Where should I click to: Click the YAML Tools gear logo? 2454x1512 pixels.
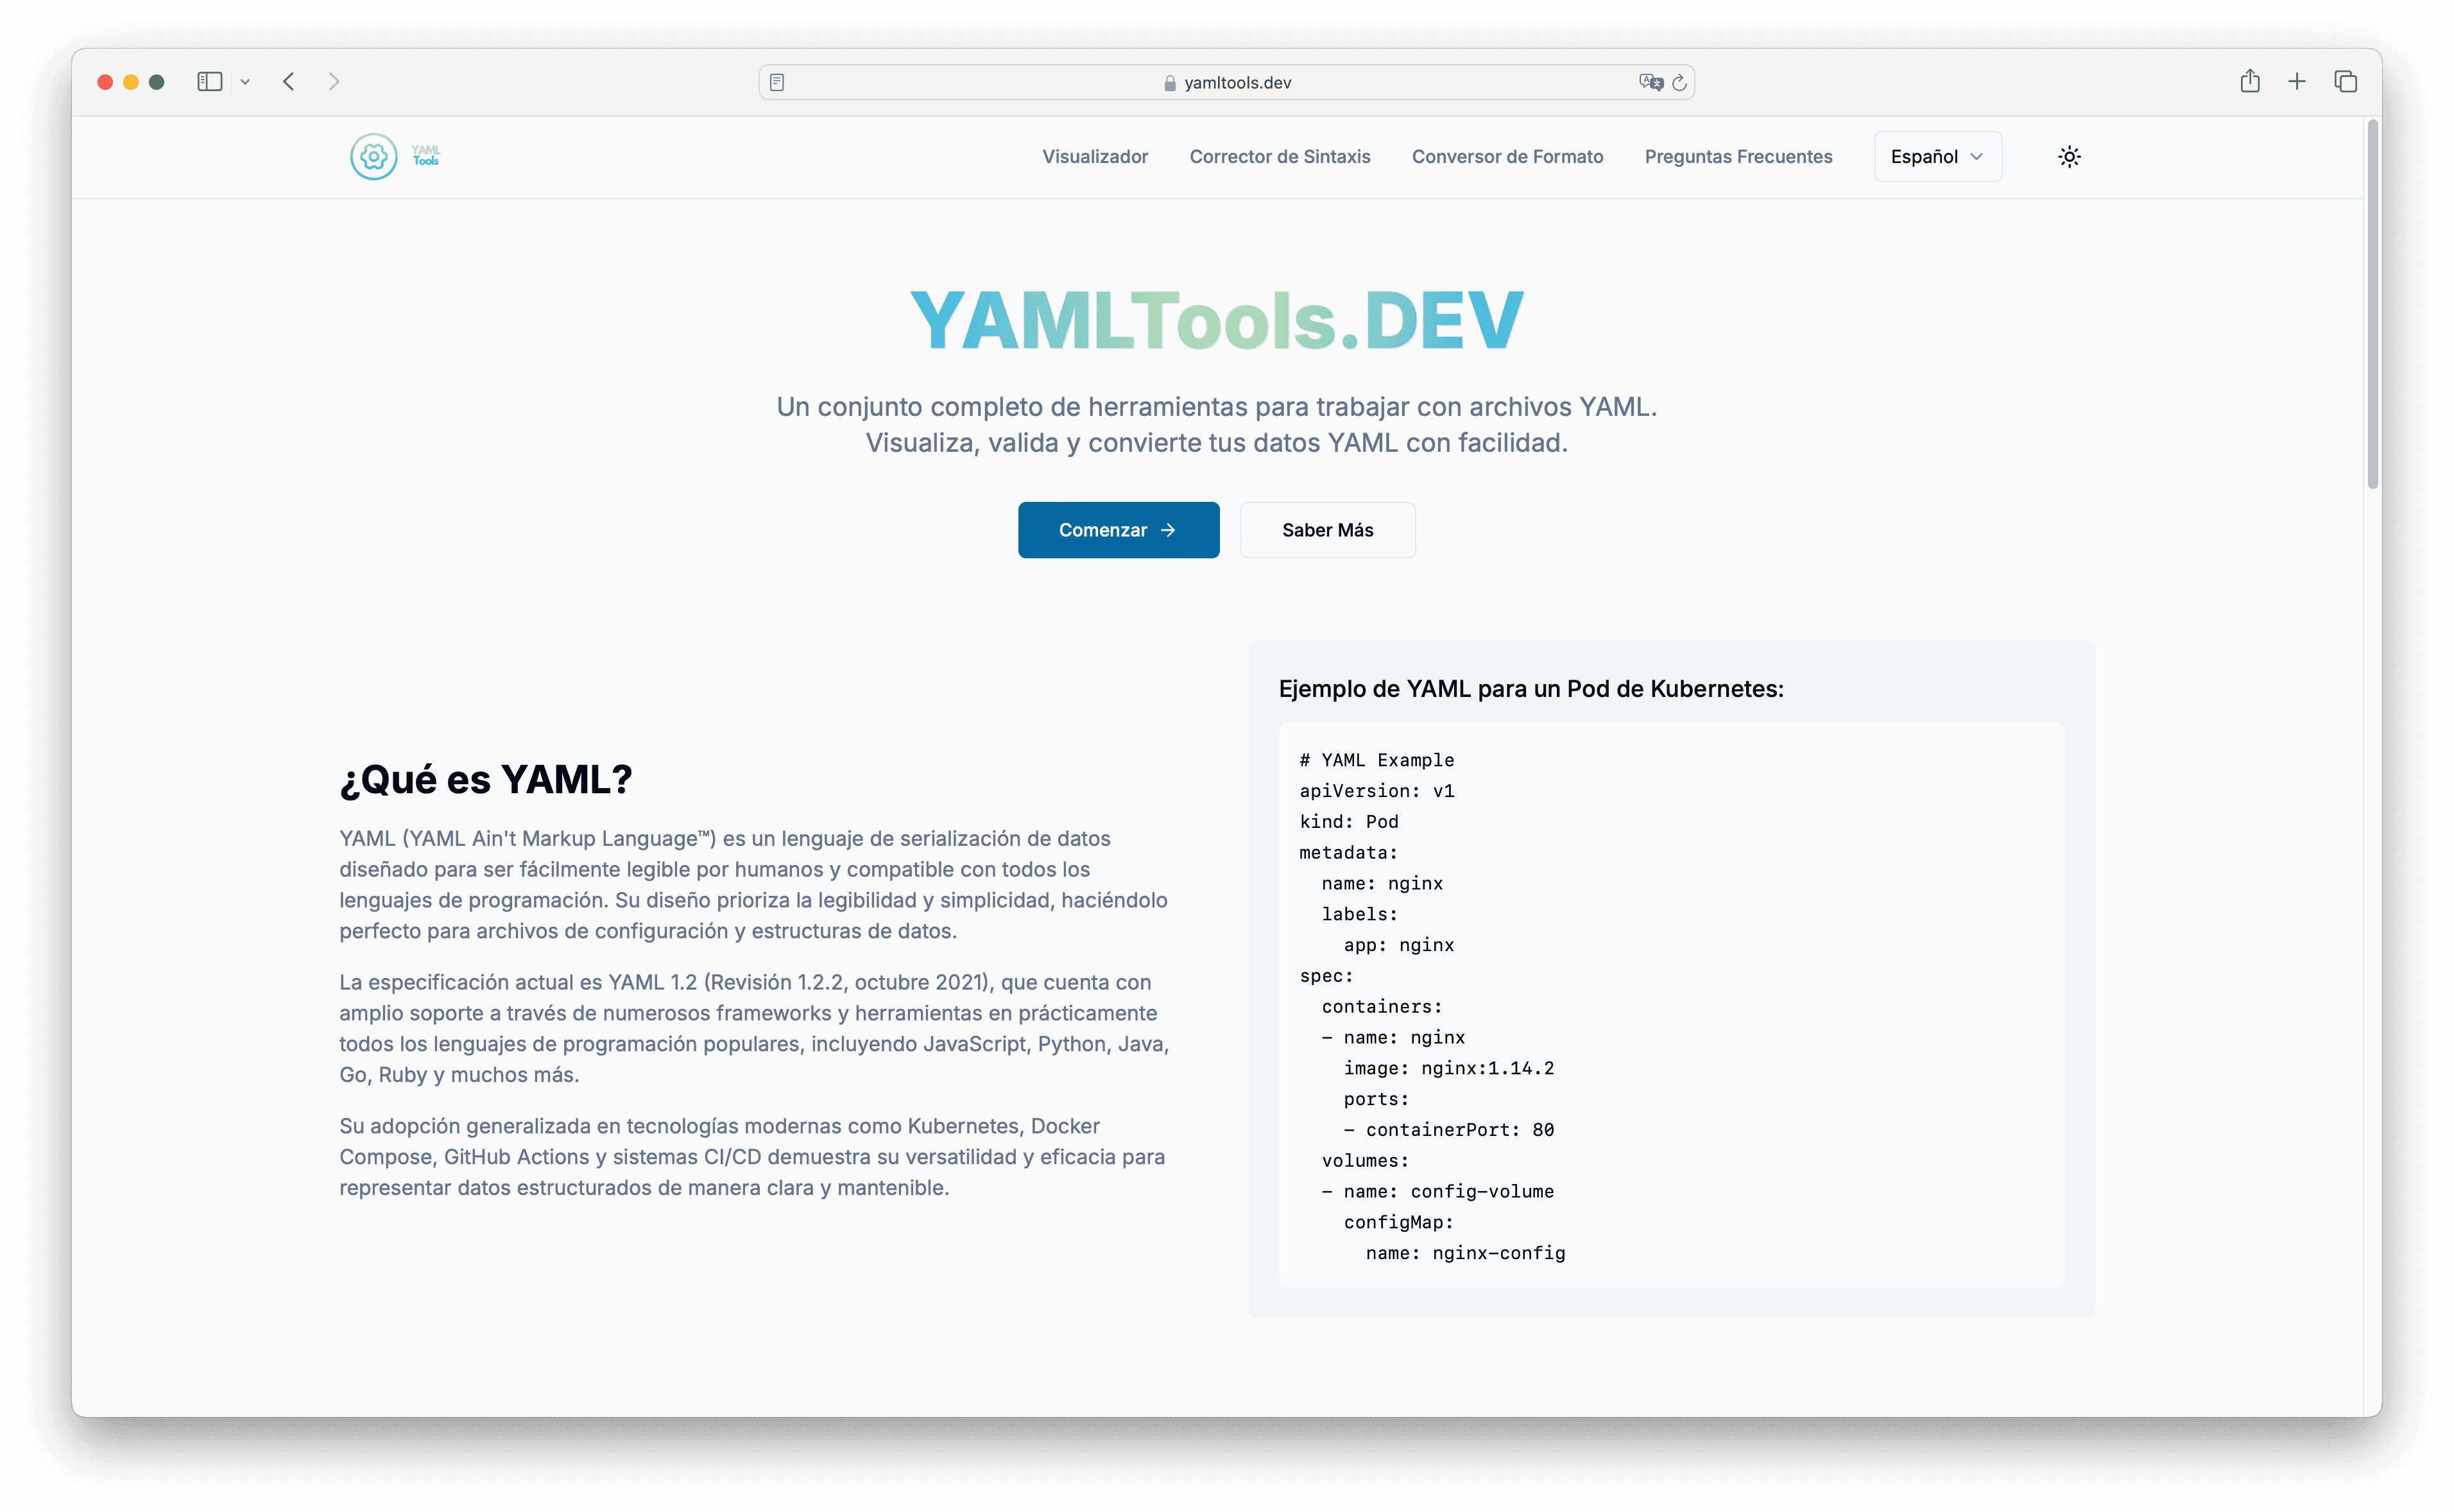[x=373, y=157]
